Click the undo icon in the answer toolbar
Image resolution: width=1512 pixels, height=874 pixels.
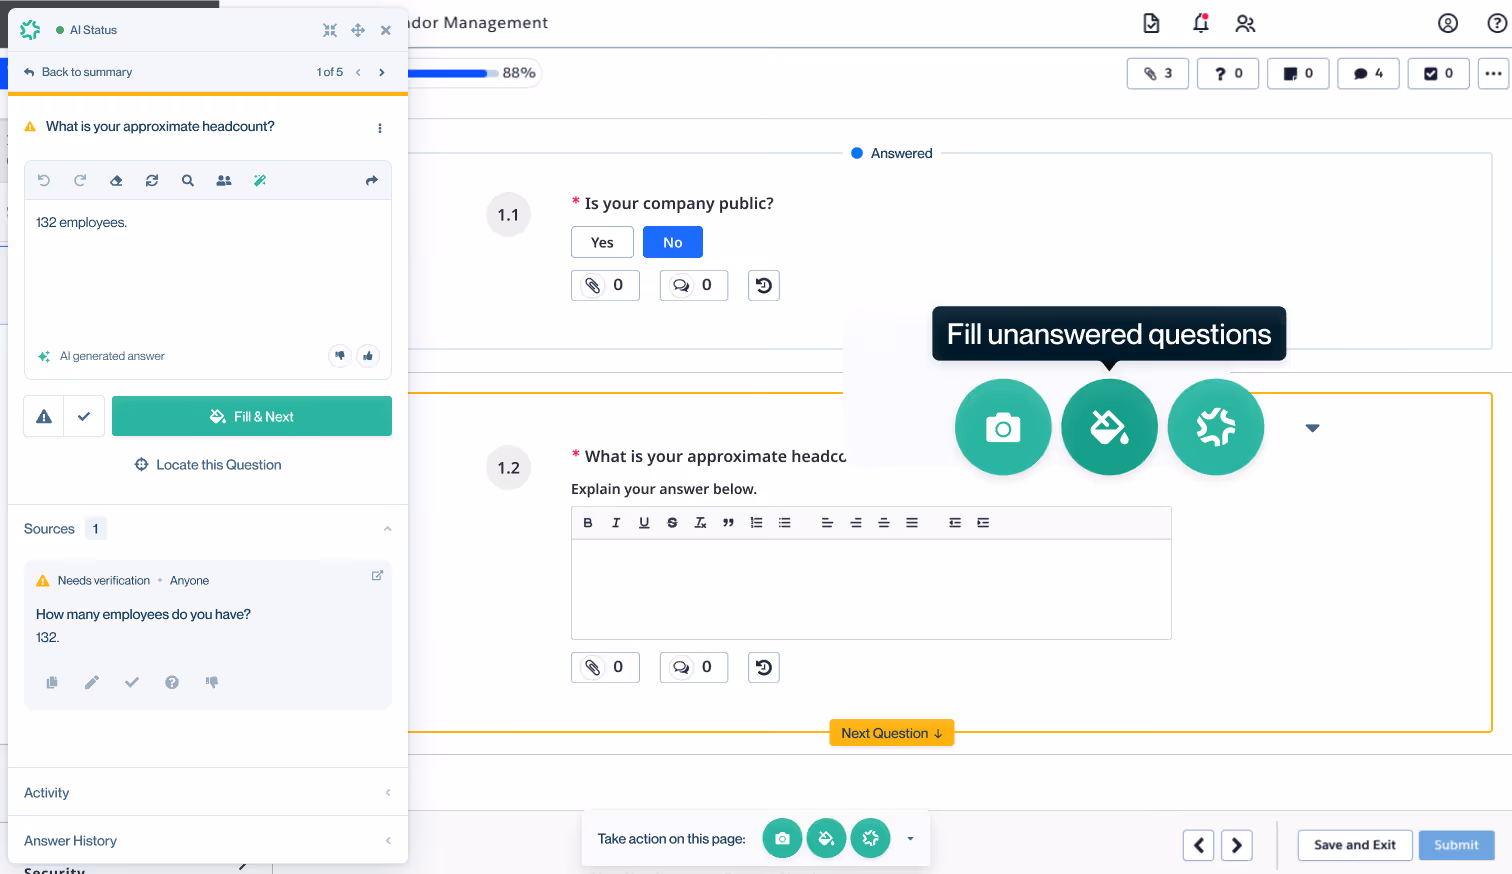pyautogui.click(x=44, y=181)
